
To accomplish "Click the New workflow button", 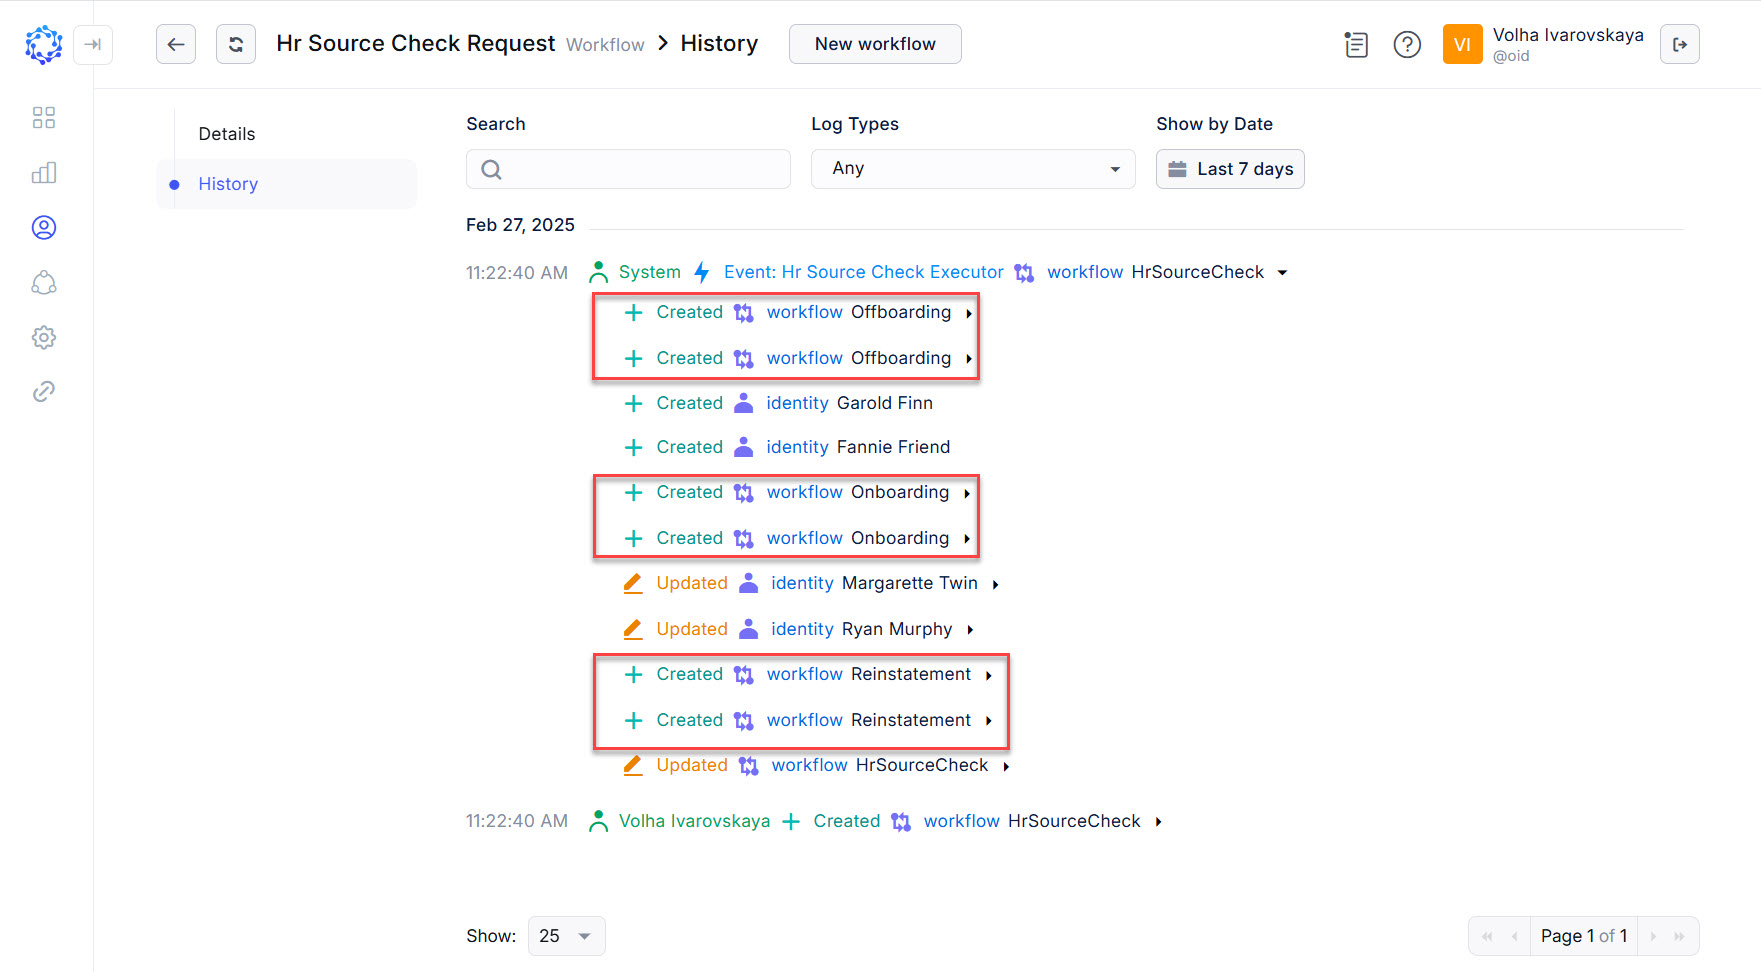I will pyautogui.click(x=874, y=43).
